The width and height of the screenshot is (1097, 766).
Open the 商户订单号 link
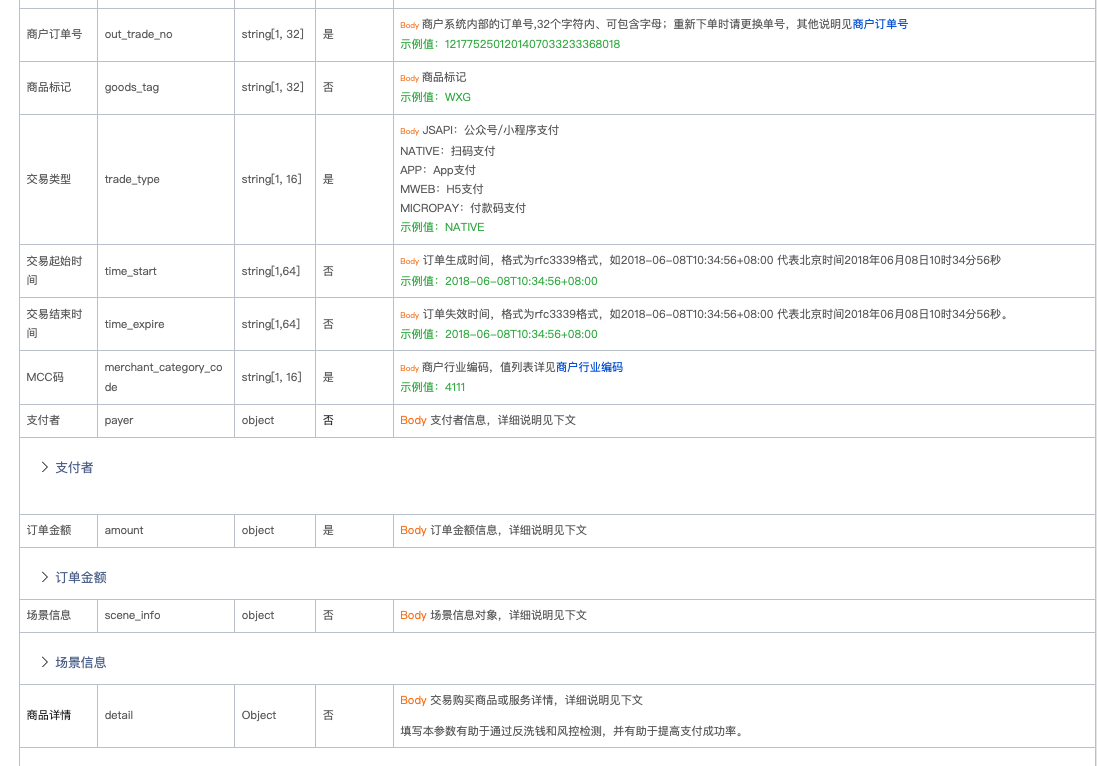880,24
